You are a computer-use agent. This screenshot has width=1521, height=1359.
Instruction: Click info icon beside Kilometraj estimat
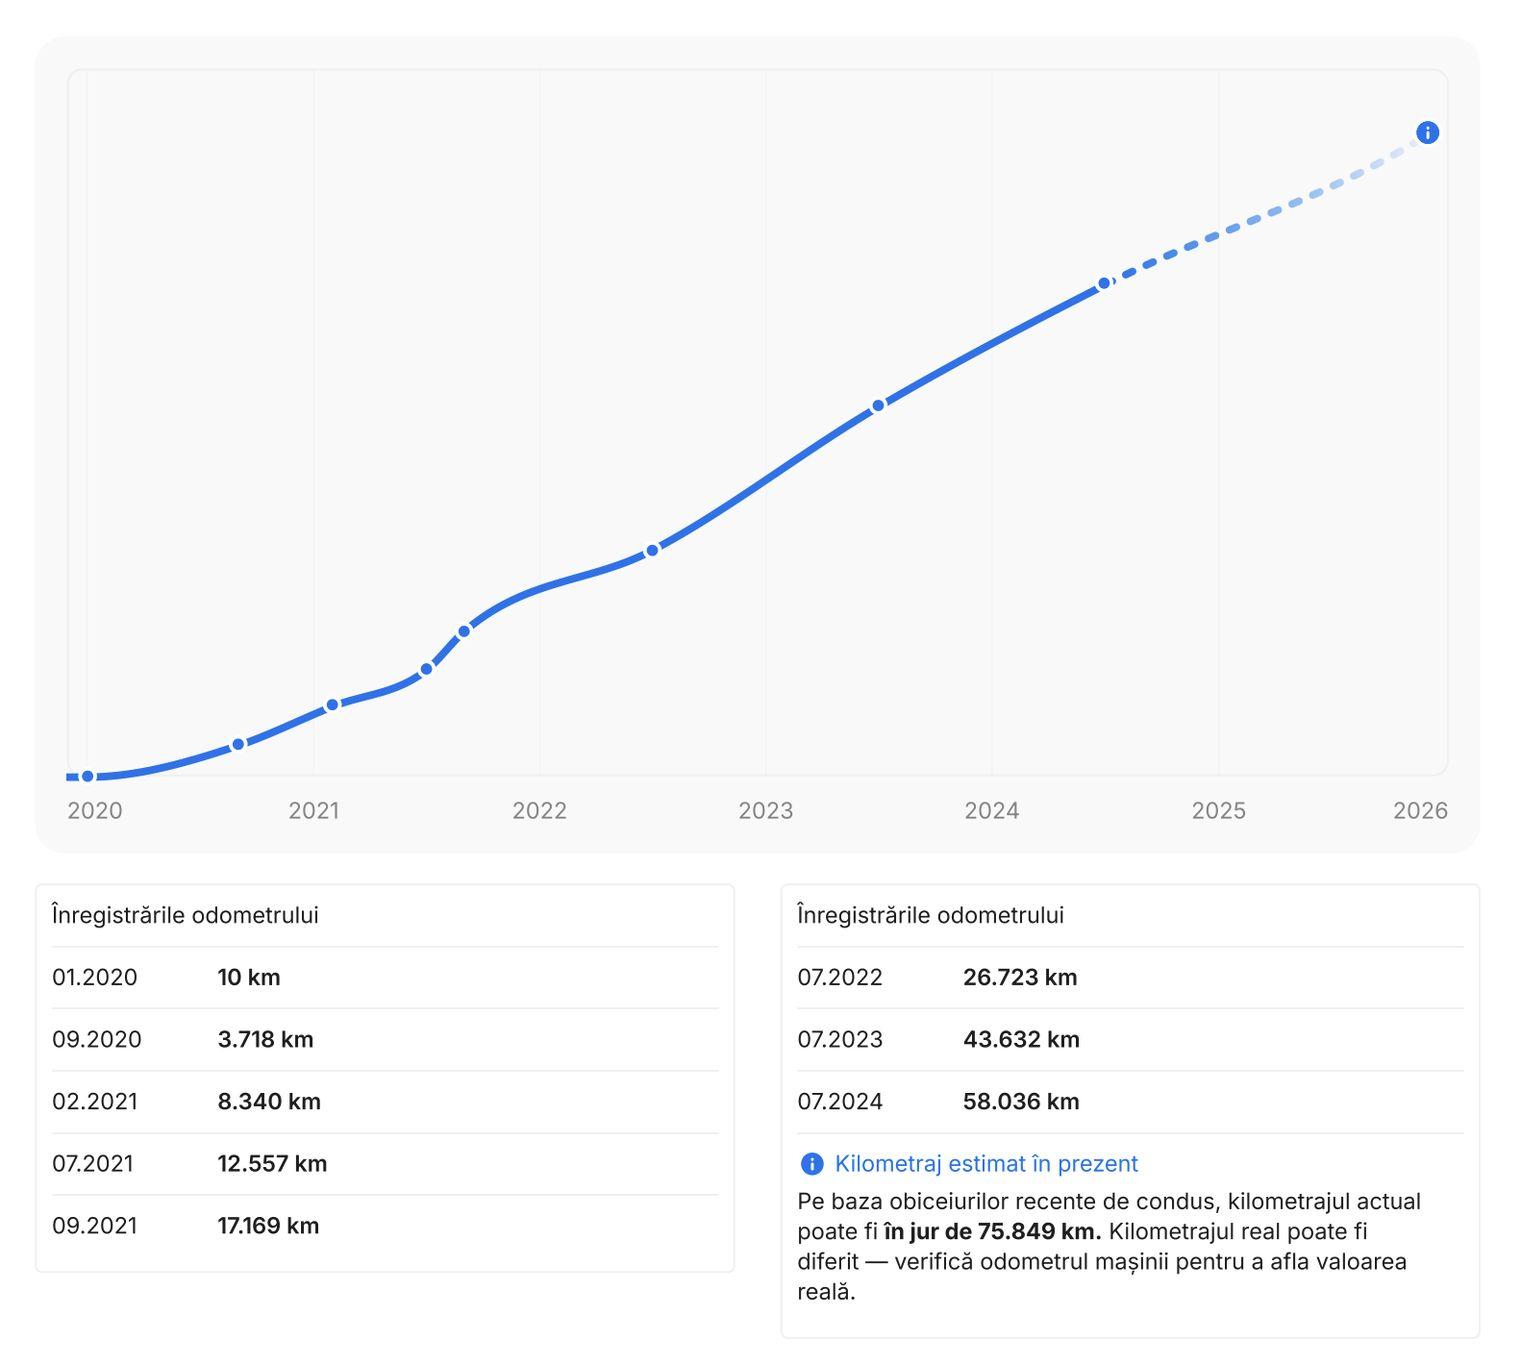coord(812,1164)
